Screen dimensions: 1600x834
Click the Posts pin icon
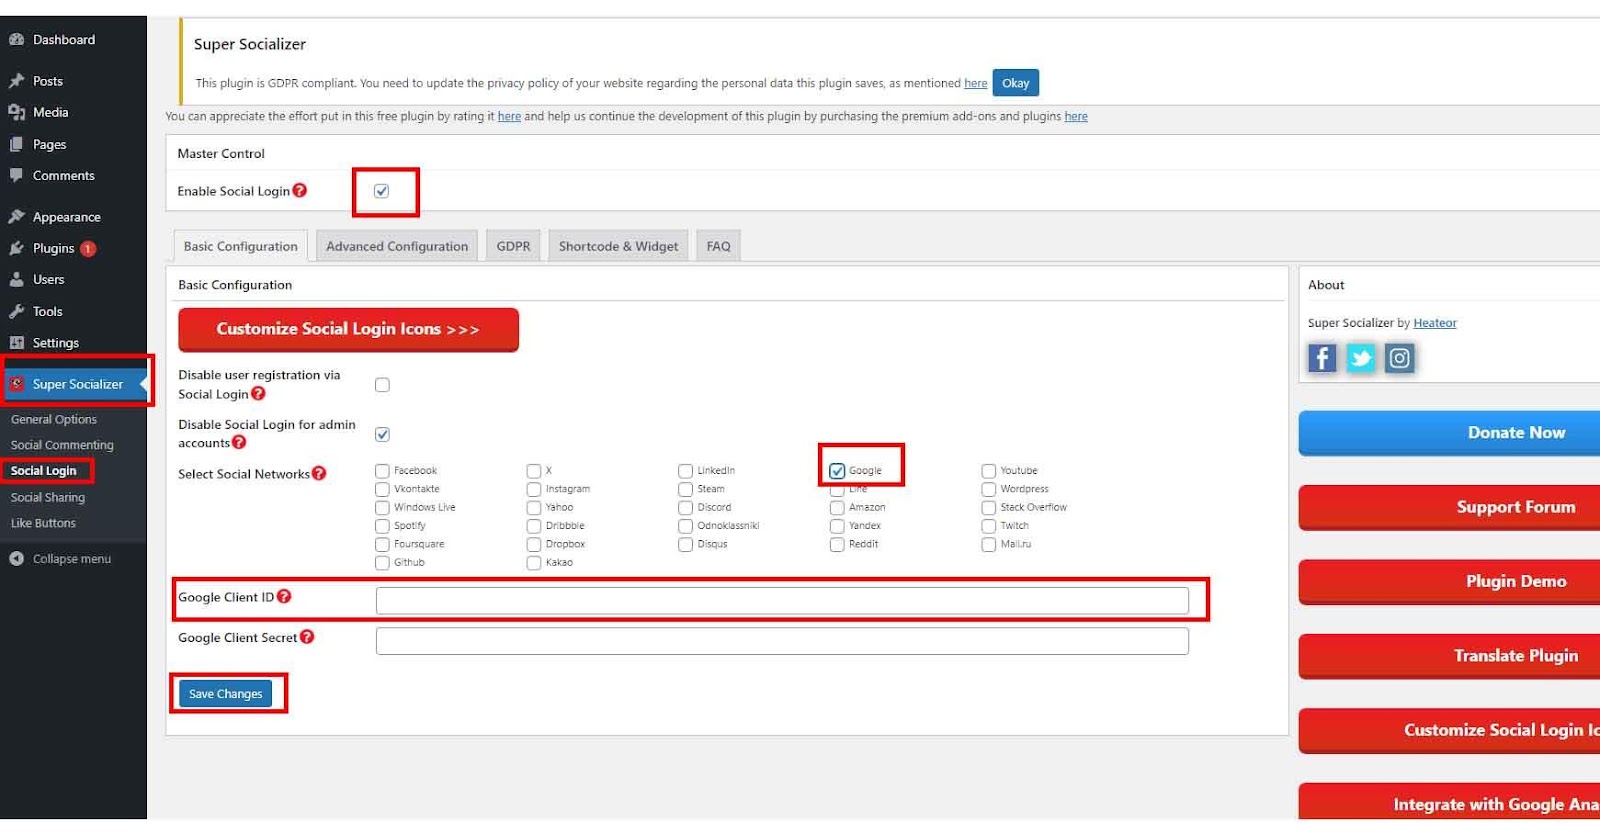tap(16, 81)
